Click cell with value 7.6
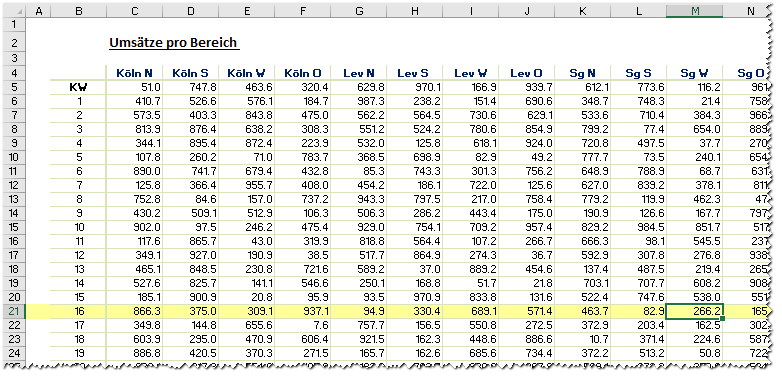Viewport: 782px width, 378px height. click(302, 326)
